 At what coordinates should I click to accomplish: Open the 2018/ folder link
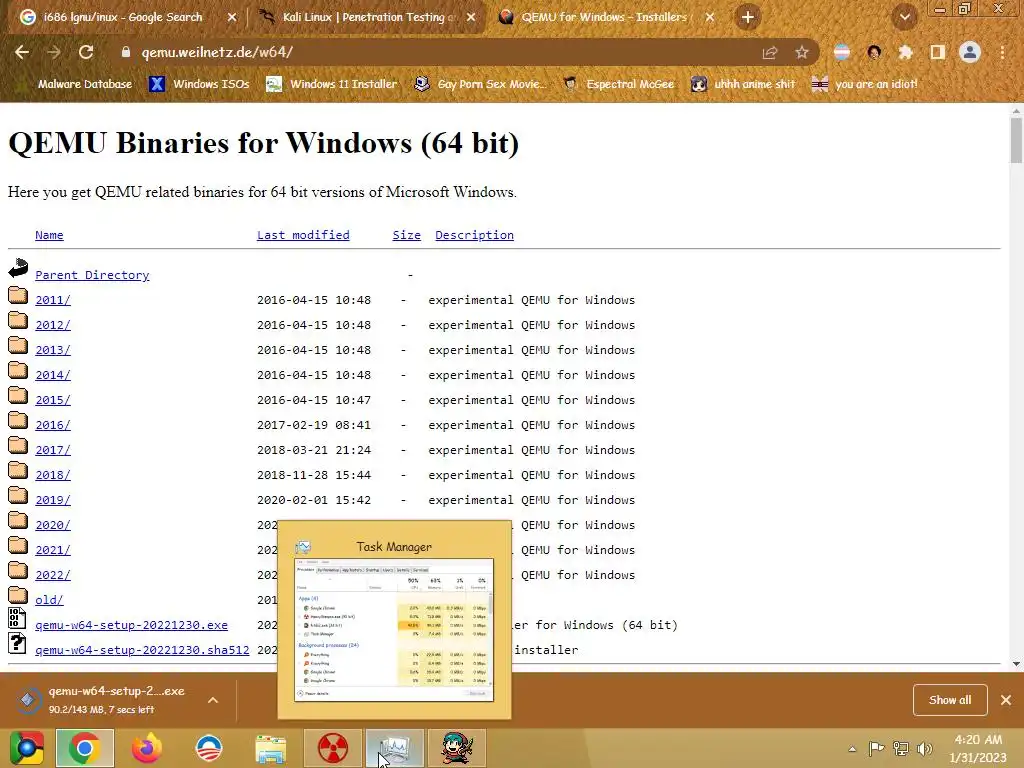[53, 475]
